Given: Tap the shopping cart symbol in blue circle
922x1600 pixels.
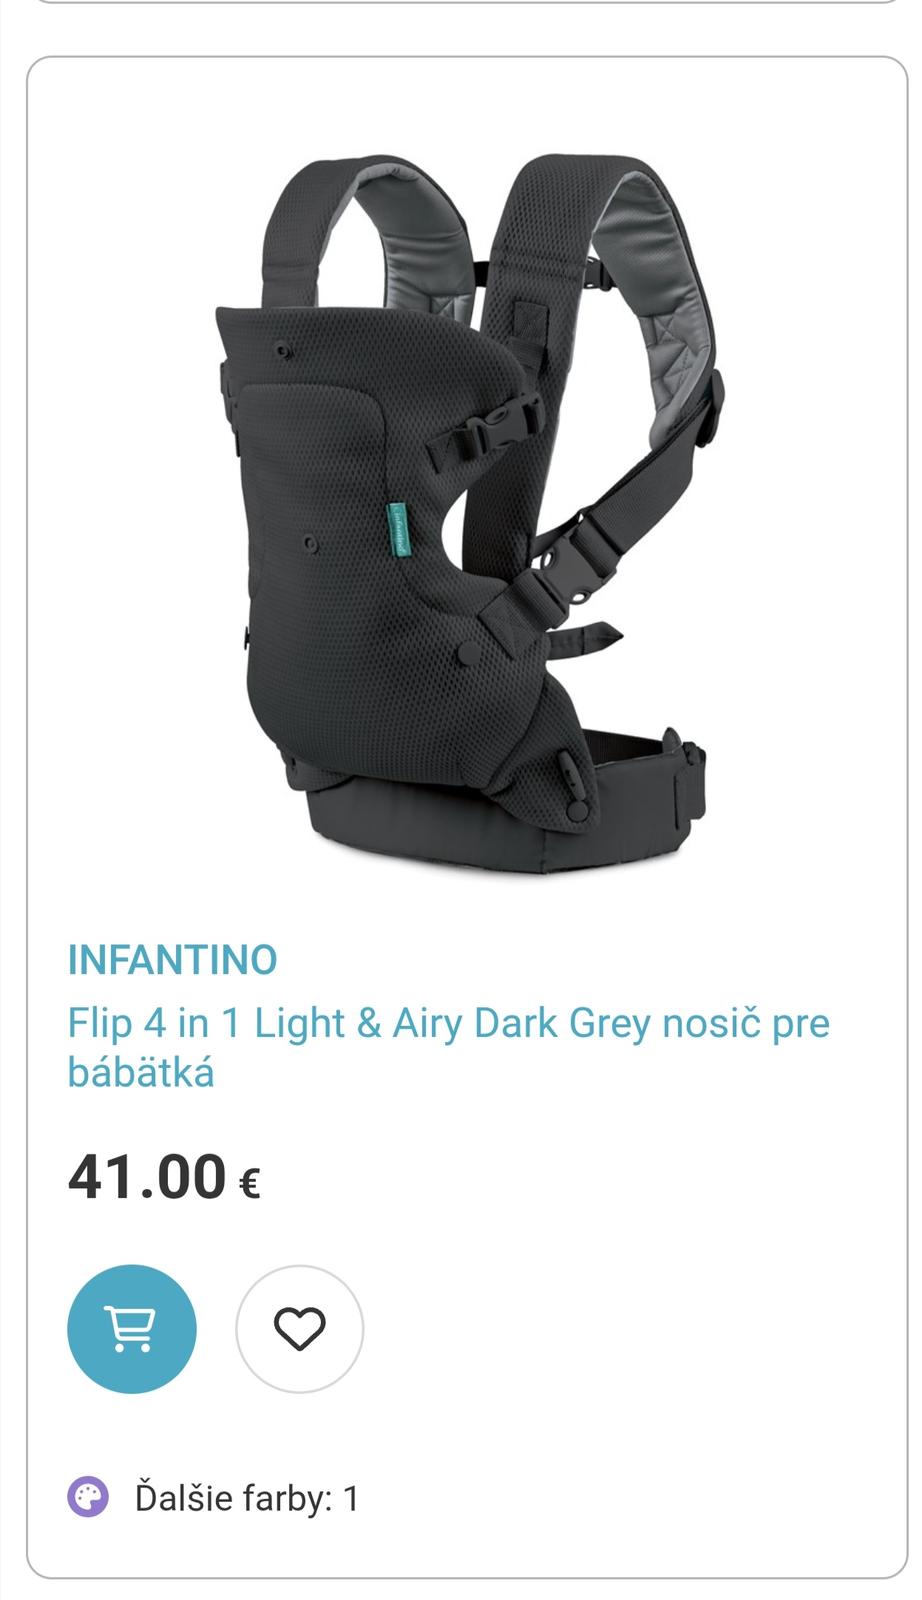Looking at the screenshot, I should pos(132,1329).
